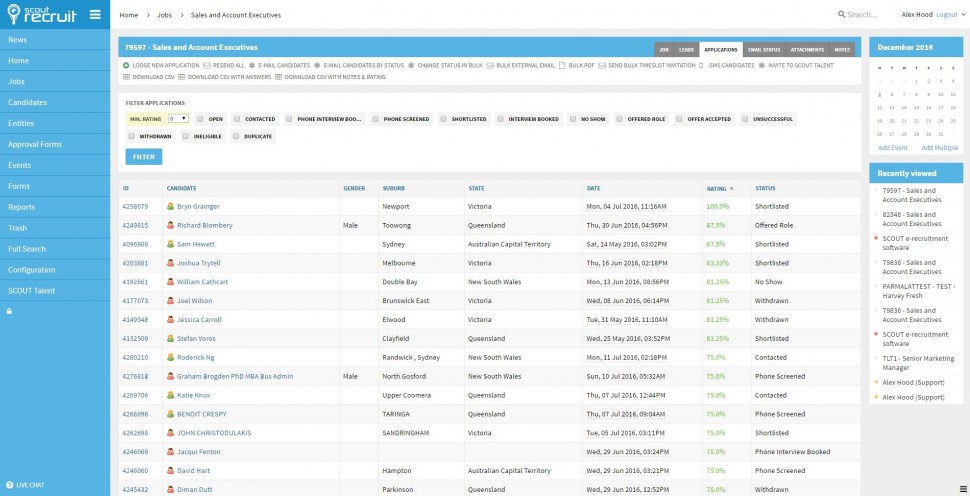Go to Jobs in the breadcrumb
The image size is (970, 496).
tap(165, 15)
